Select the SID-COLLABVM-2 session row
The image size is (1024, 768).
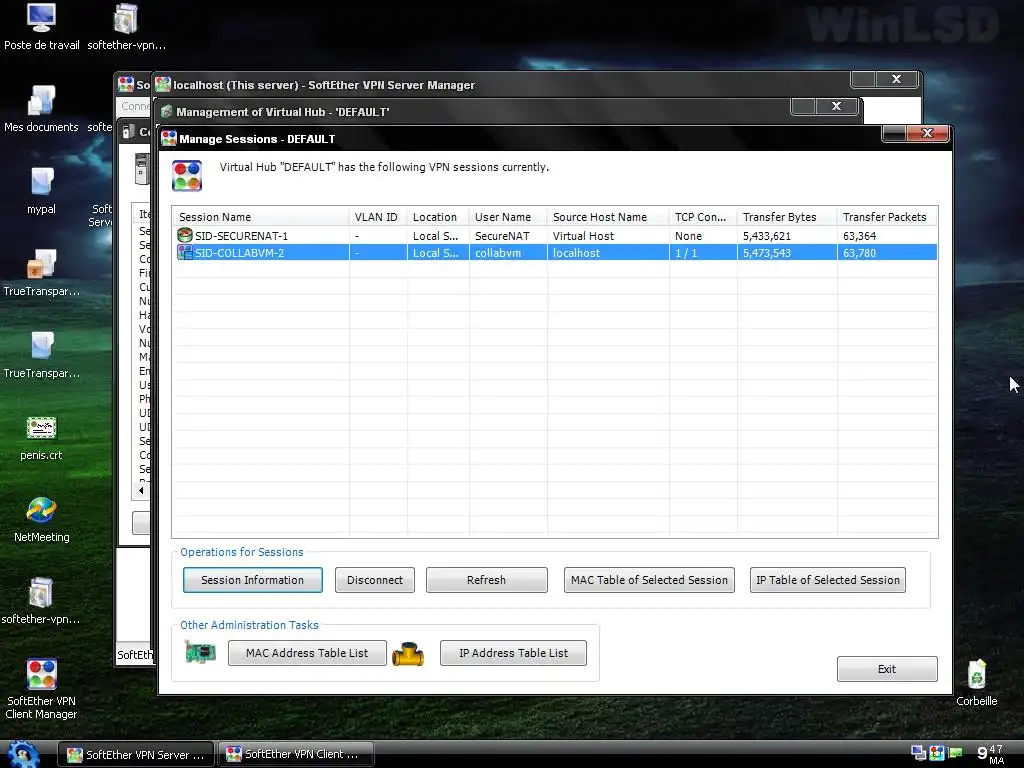(x=554, y=253)
